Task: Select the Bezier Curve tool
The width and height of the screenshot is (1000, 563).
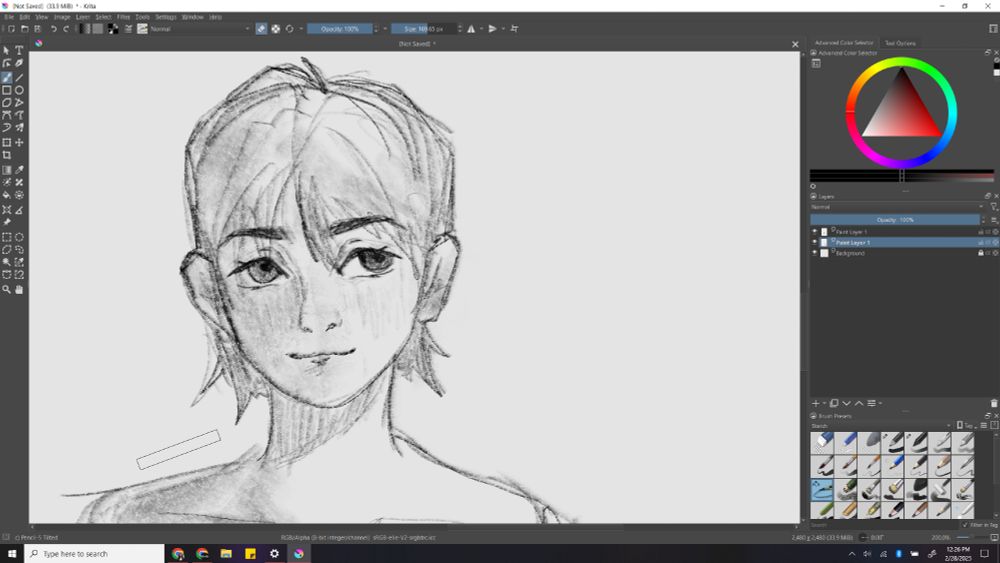Action: (x=6, y=115)
